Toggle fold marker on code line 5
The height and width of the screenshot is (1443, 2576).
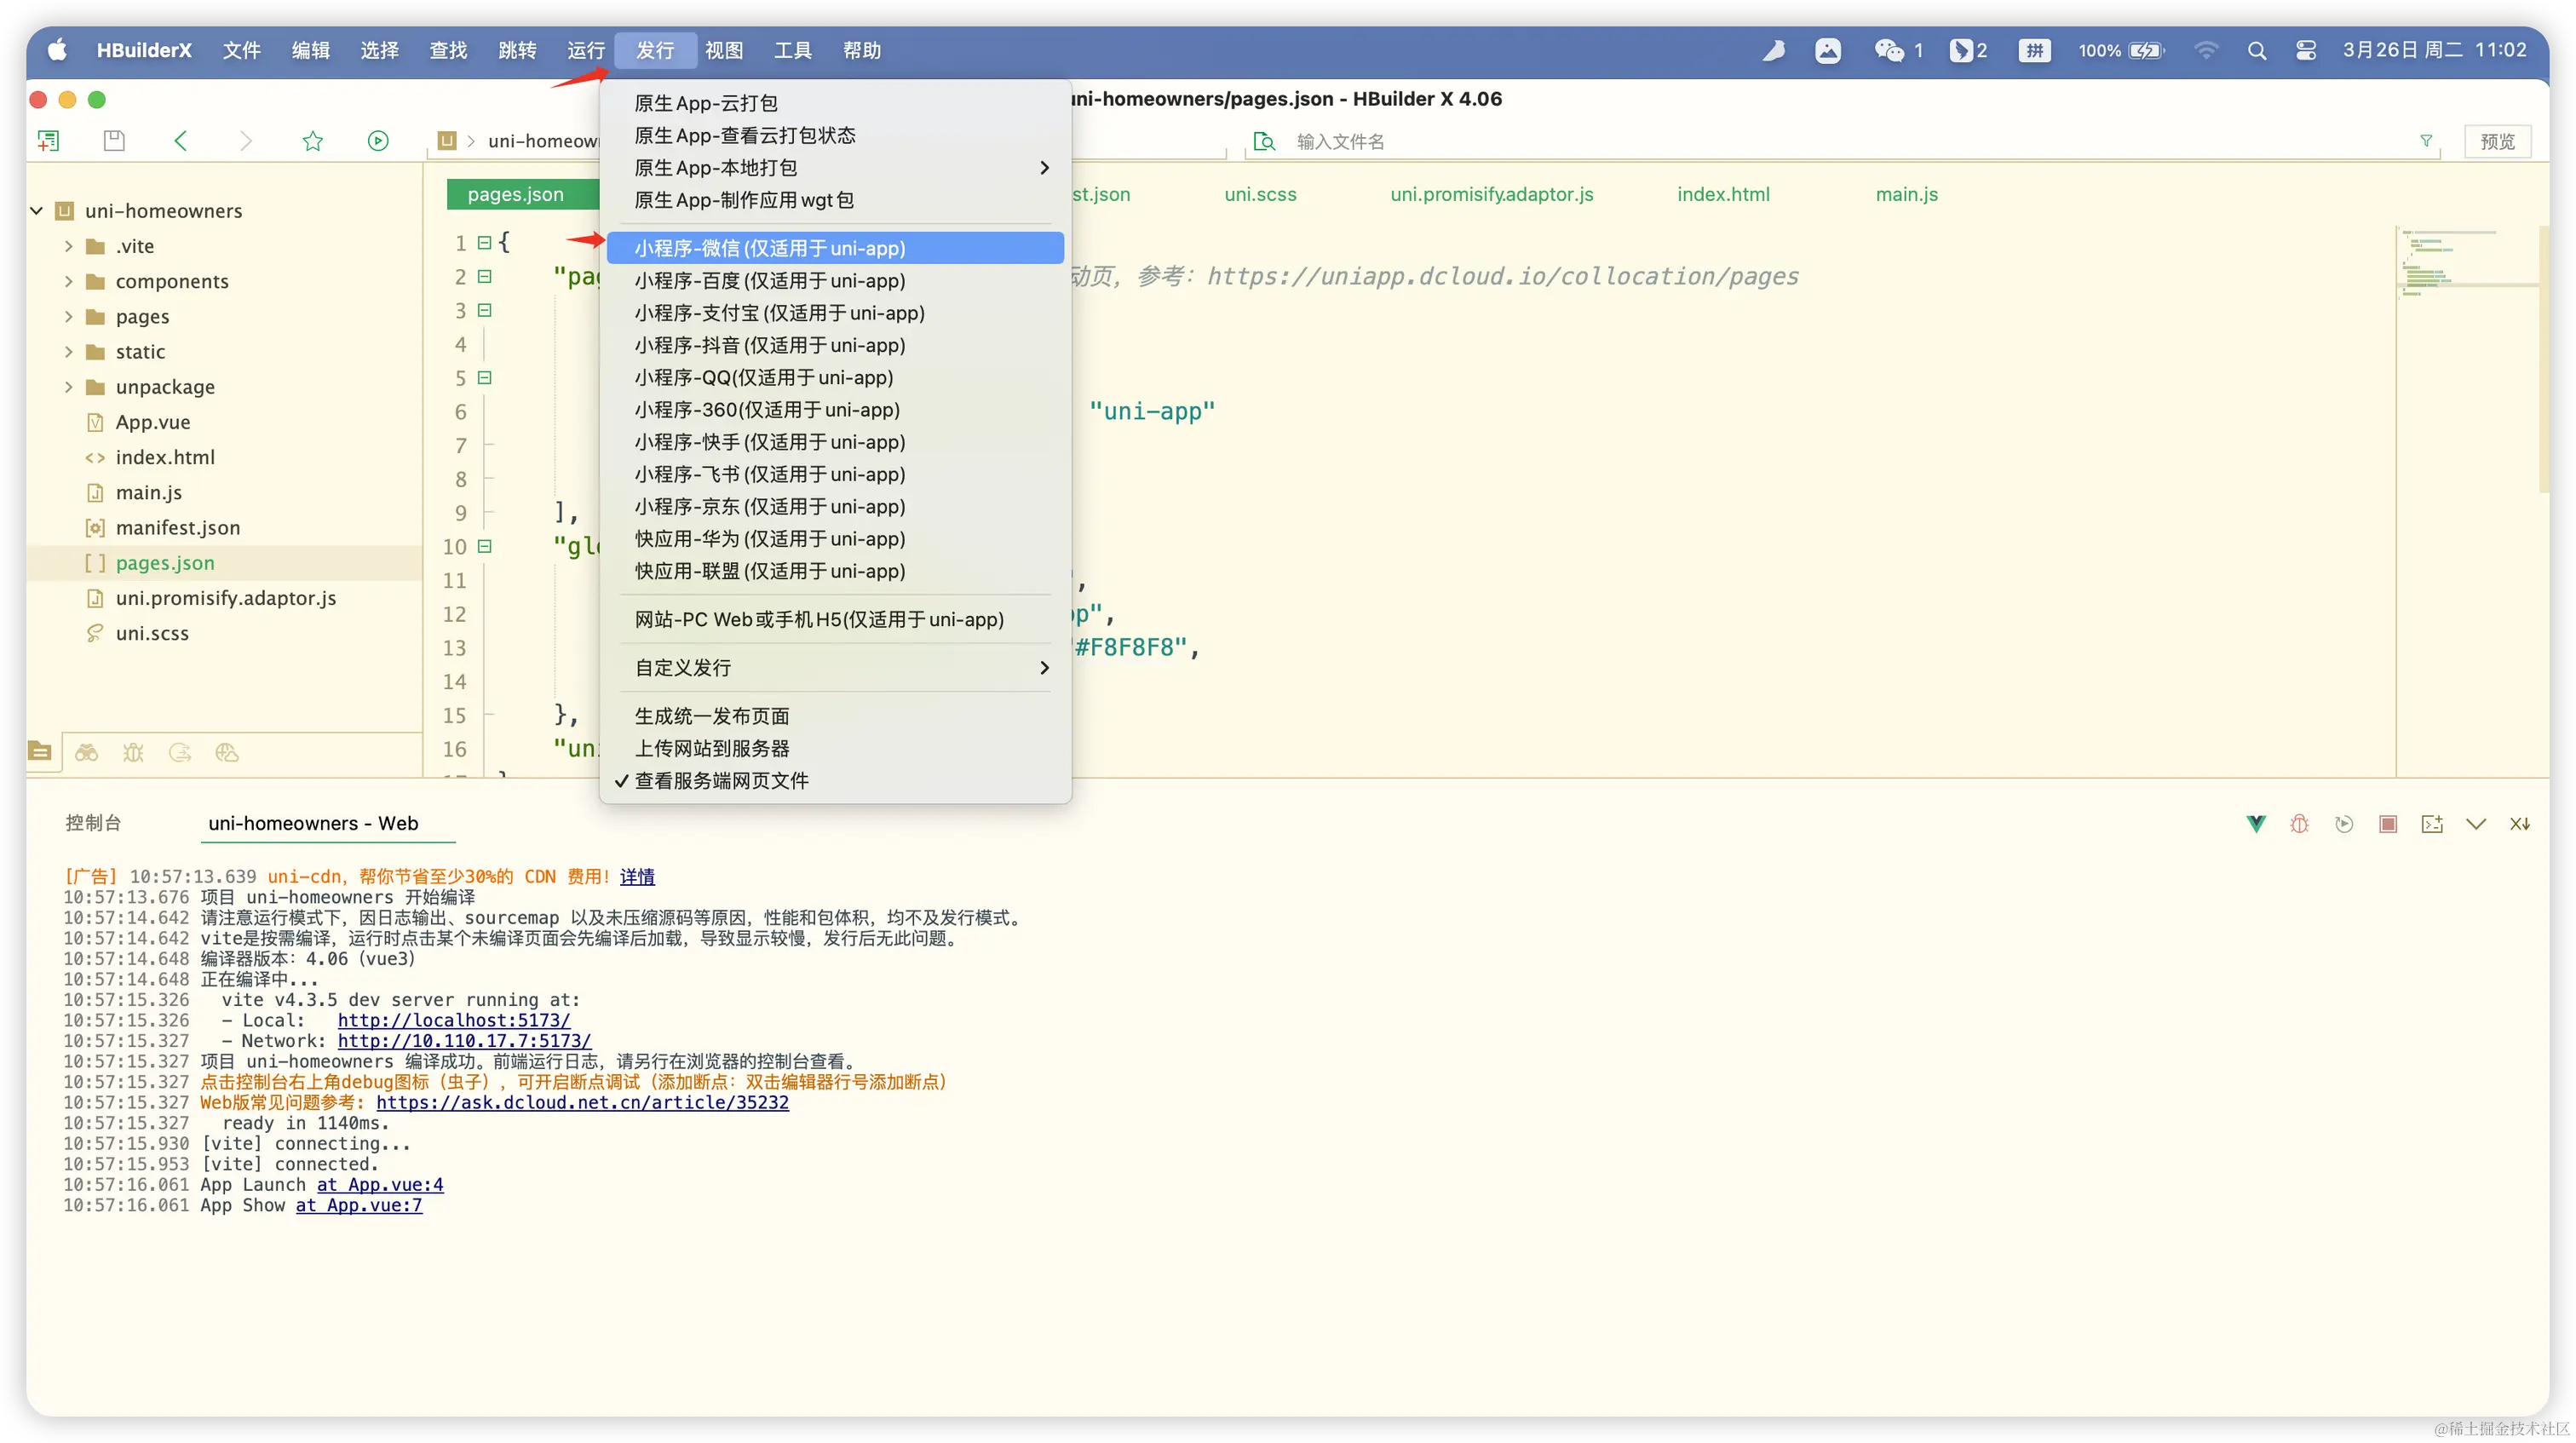pos(485,378)
